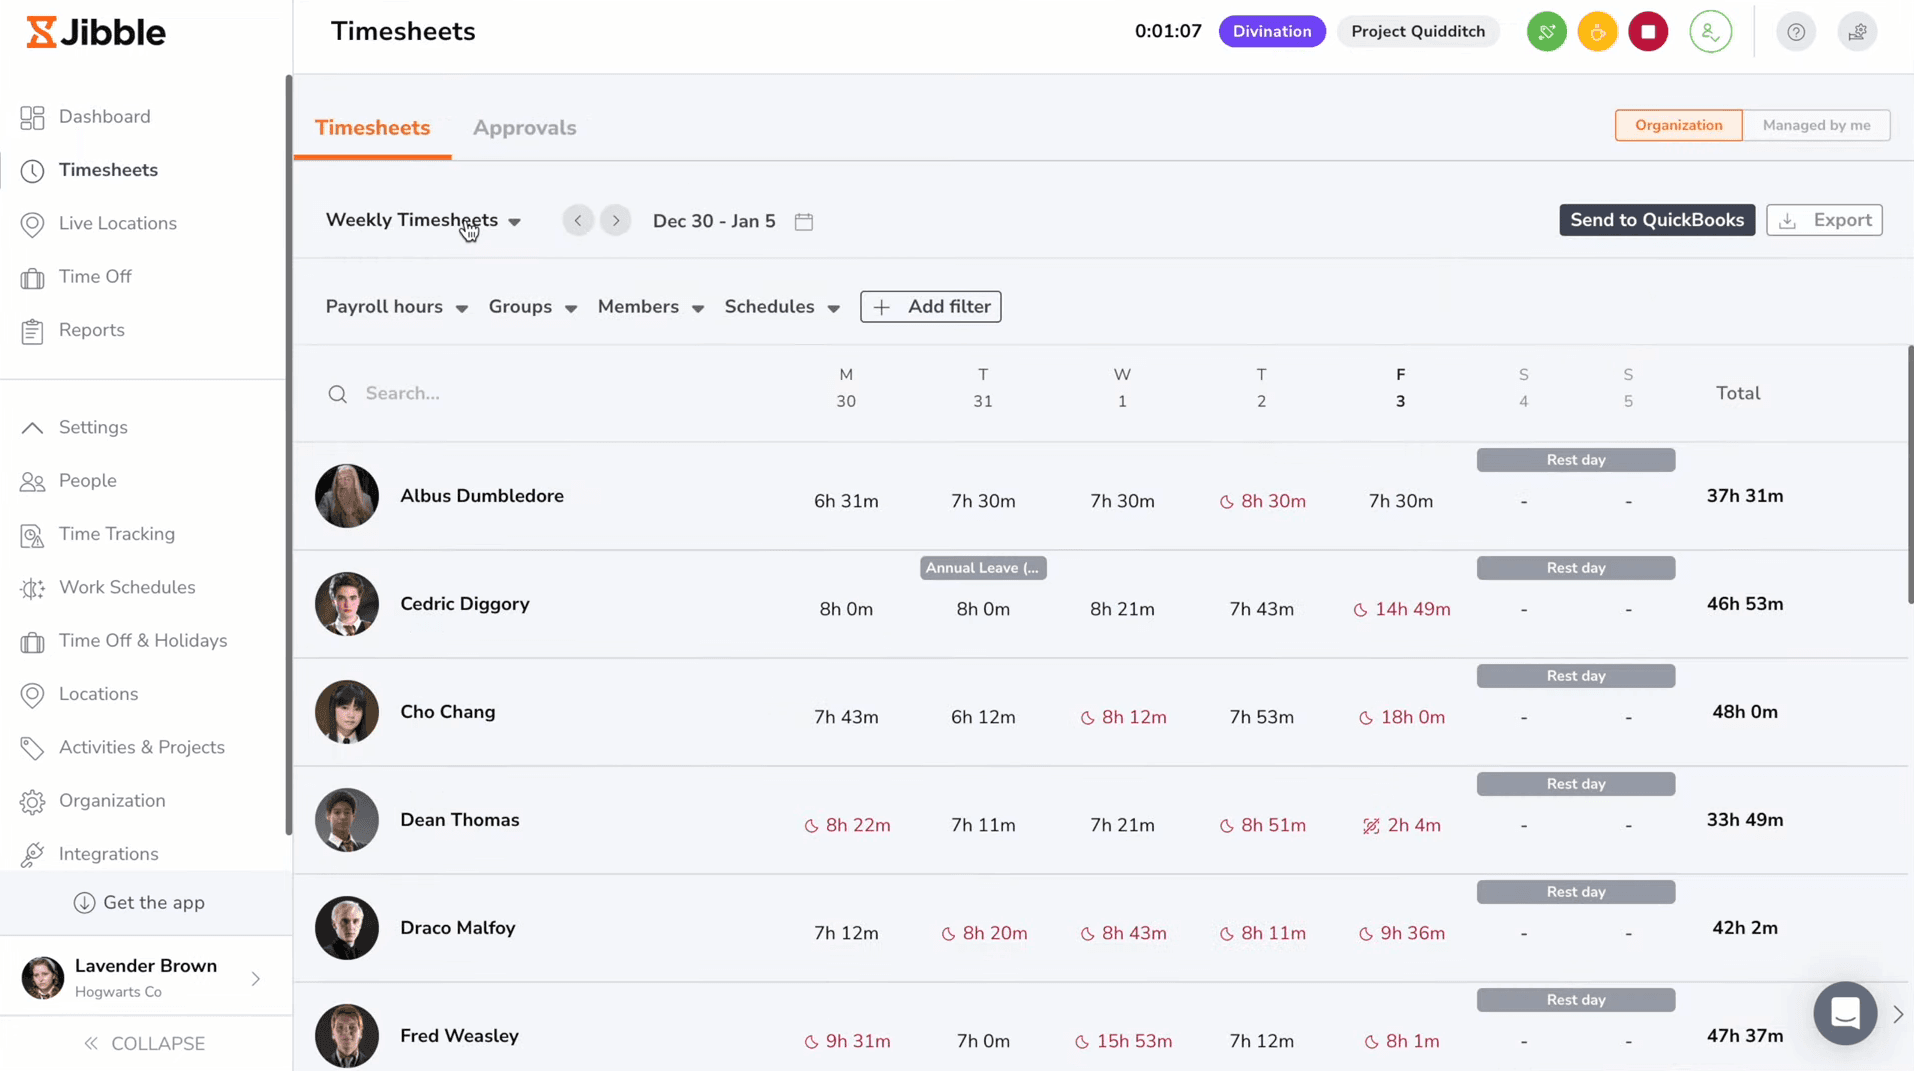Open Albus Dumbledore's timesheet row
Image resolution: width=1914 pixels, height=1071 pixels.
[x=1100, y=496]
